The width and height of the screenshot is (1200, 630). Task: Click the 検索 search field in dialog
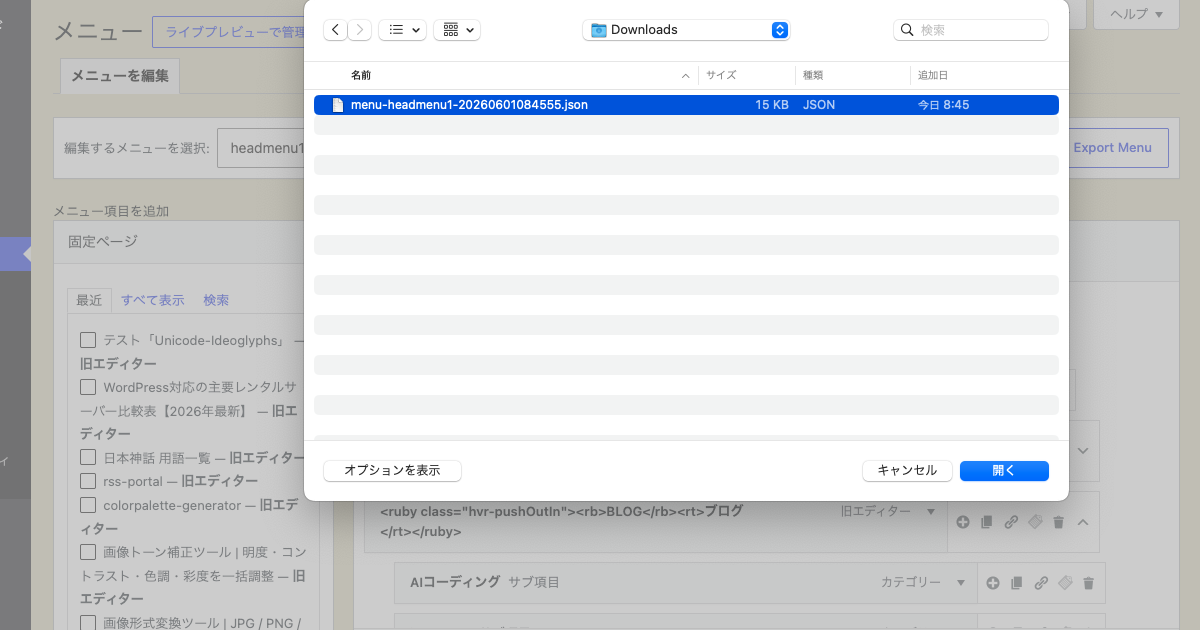tap(971, 30)
